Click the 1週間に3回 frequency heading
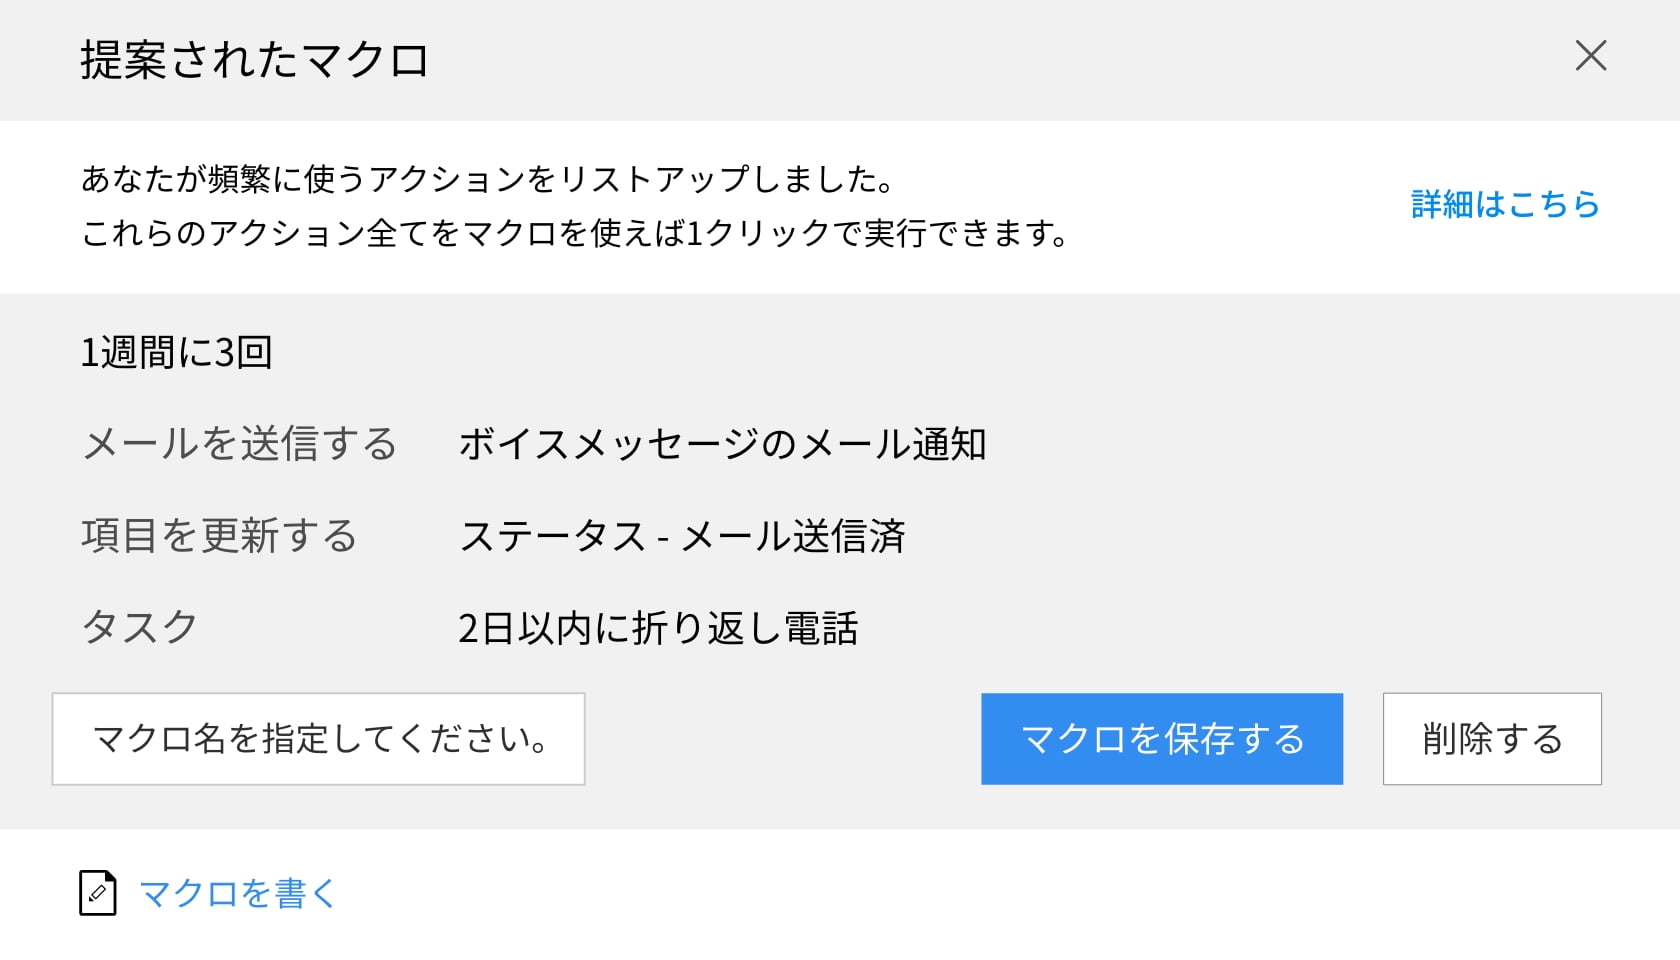The image size is (1680, 960). (176, 352)
